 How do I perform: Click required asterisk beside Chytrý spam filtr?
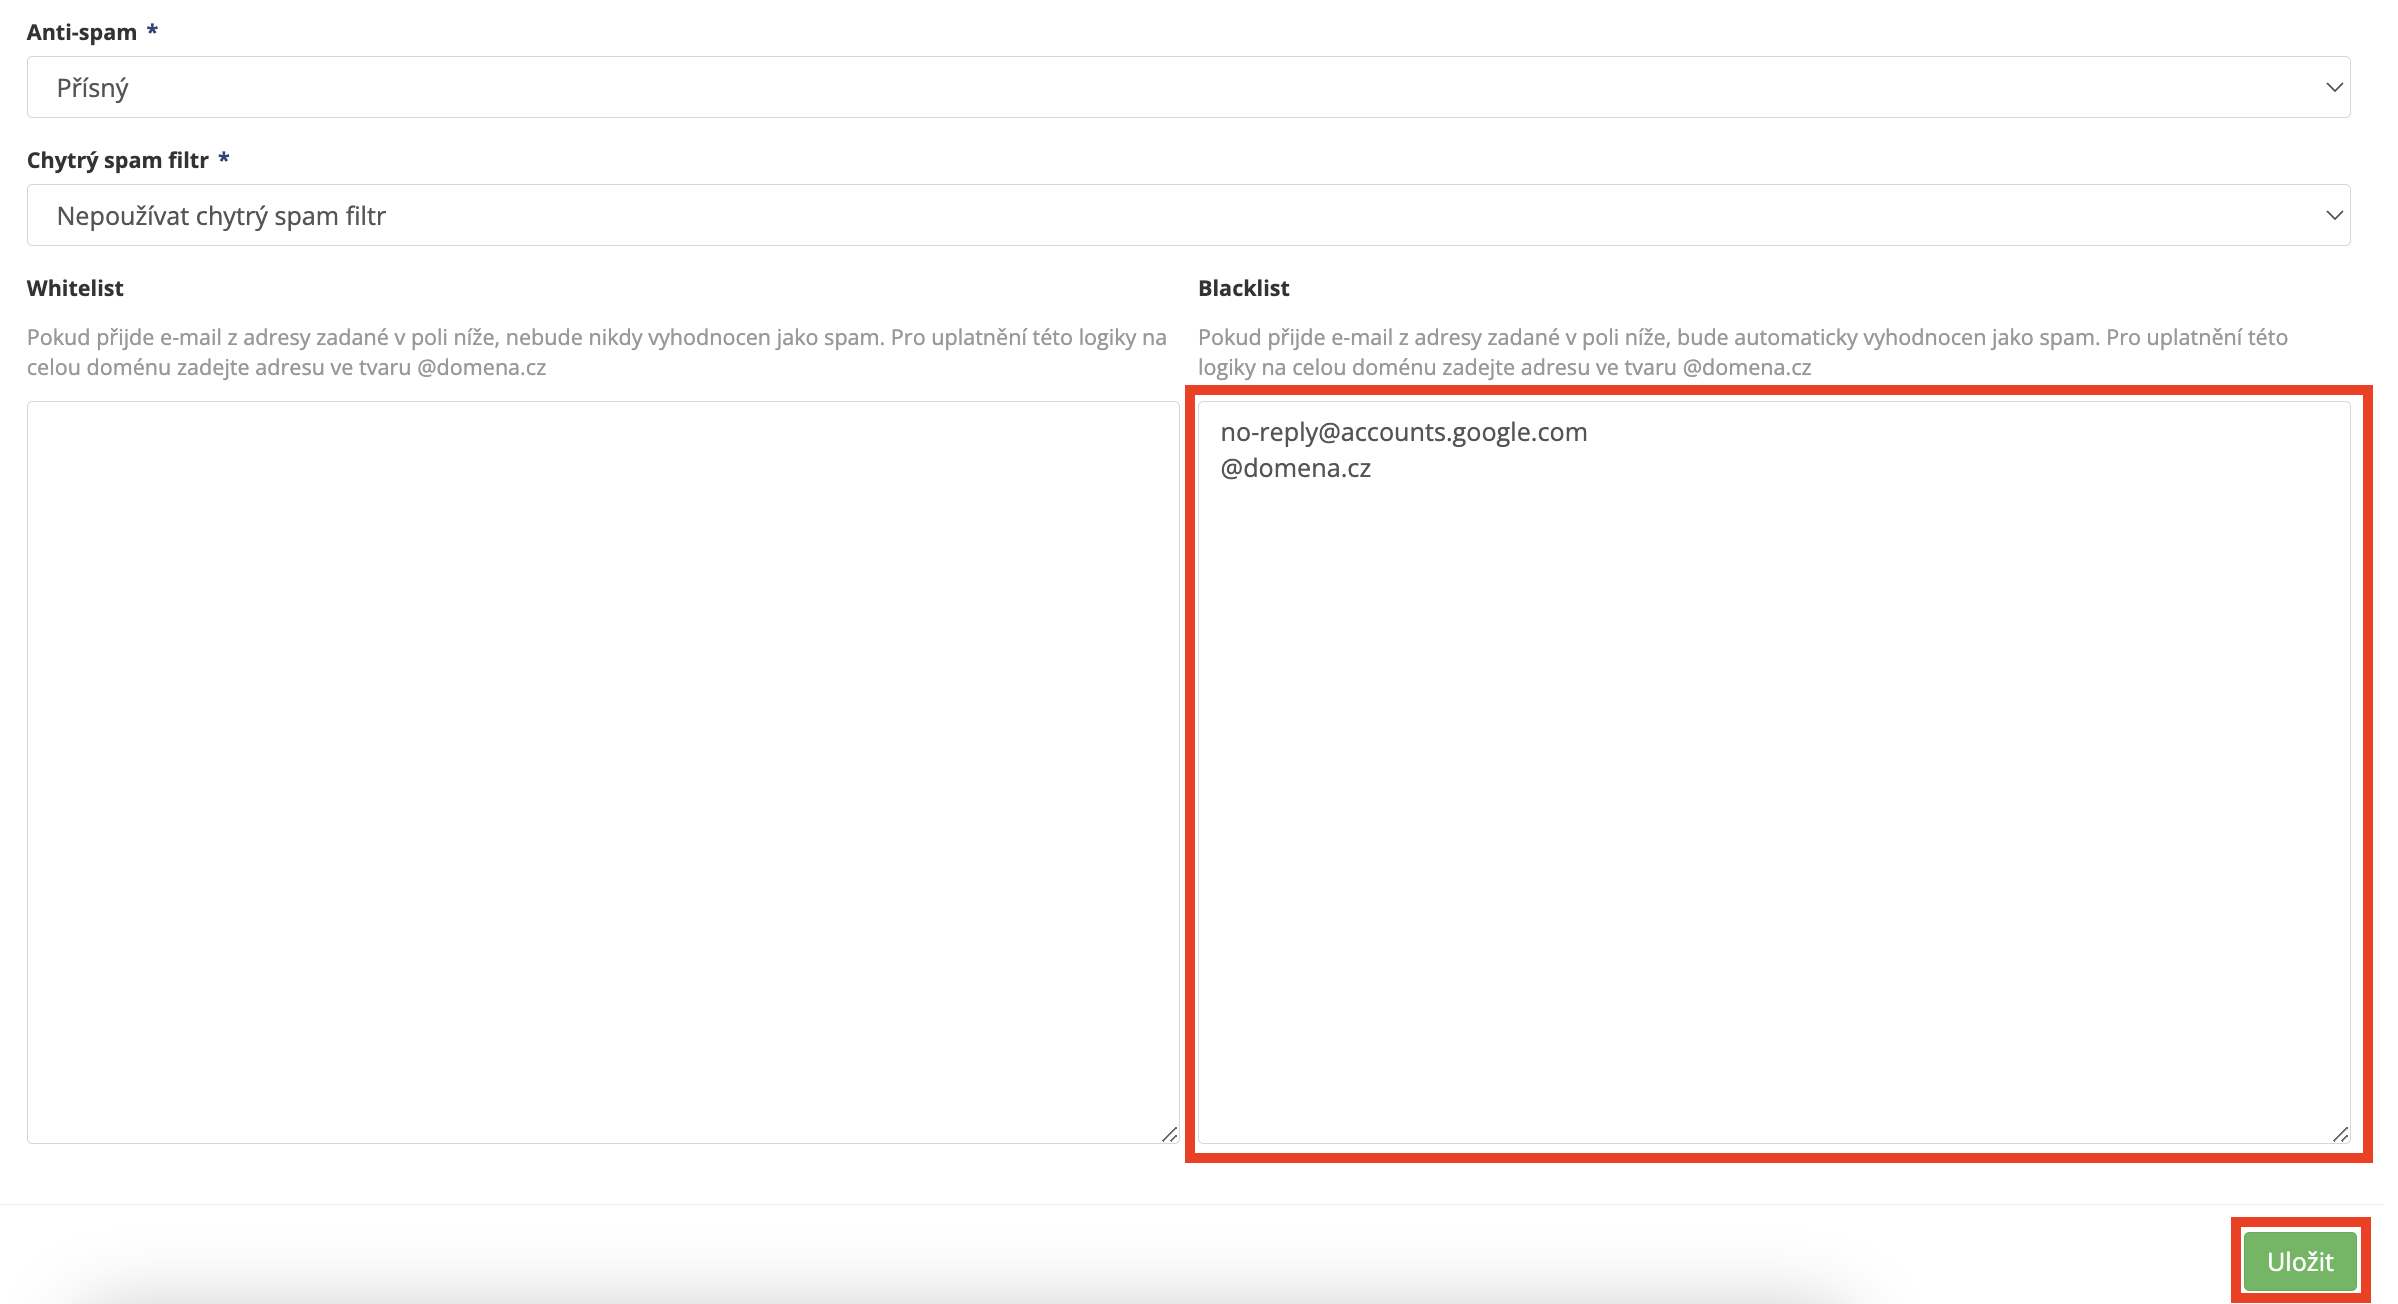tap(224, 158)
